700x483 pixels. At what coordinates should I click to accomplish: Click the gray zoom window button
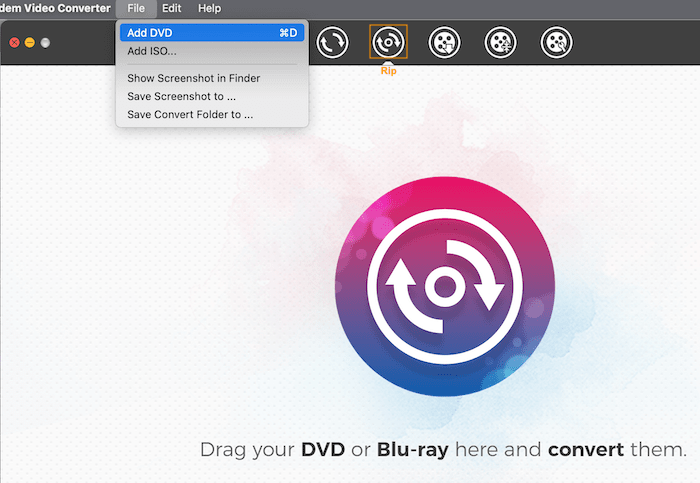[x=45, y=43]
